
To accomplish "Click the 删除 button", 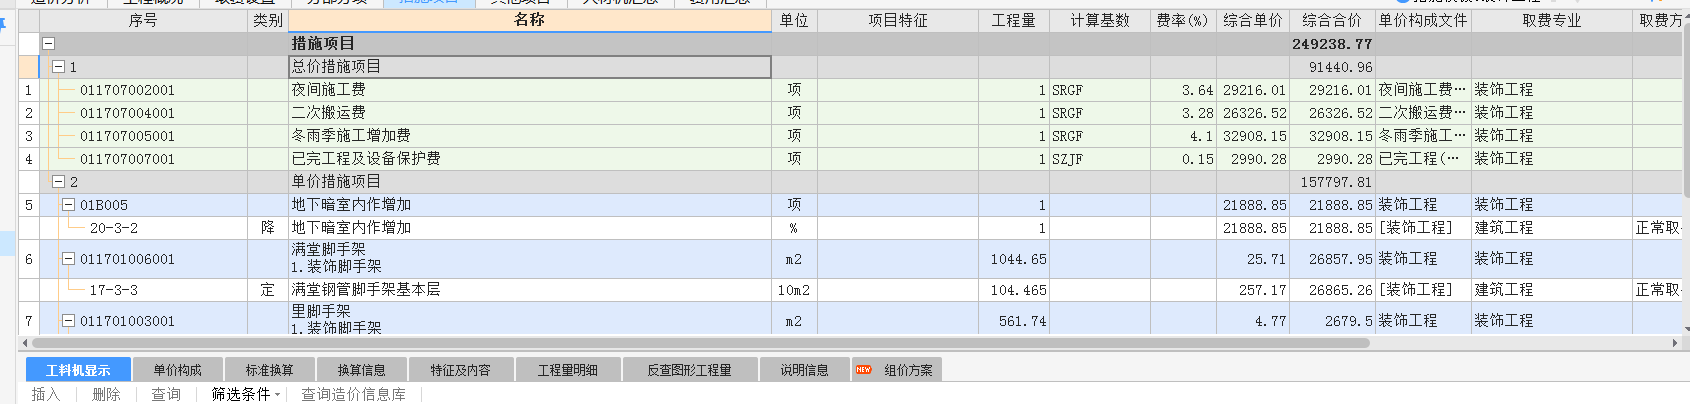I will click(x=106, y=394).
